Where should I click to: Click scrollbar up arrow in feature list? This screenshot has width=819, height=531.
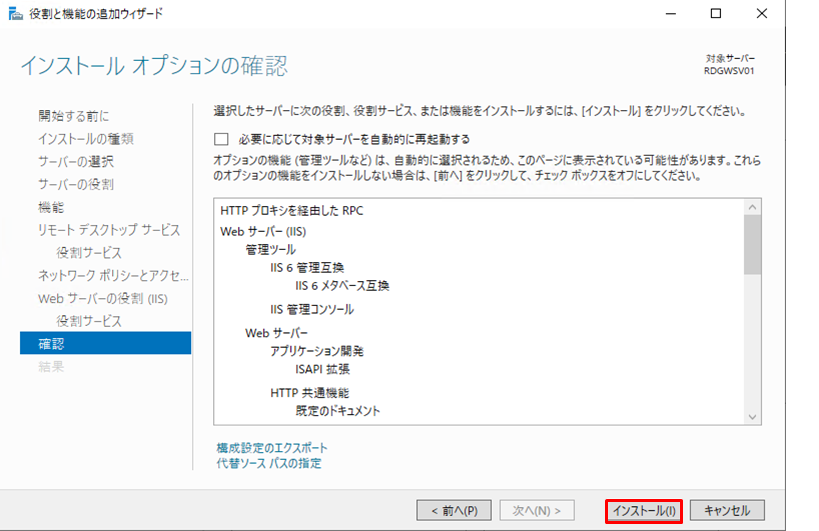tap(753, 207)
